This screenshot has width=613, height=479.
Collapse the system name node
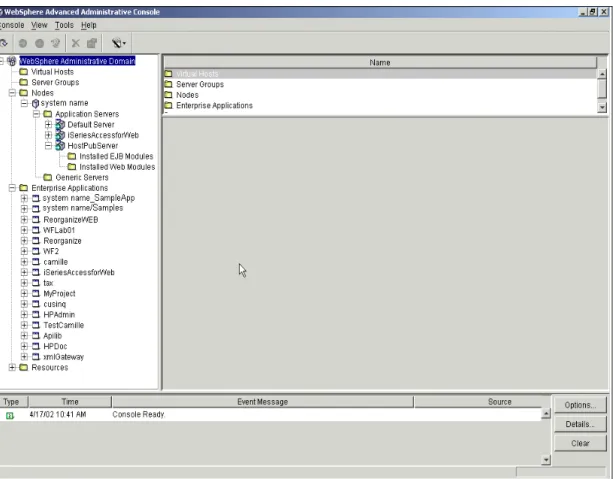[x=24, y=103]
